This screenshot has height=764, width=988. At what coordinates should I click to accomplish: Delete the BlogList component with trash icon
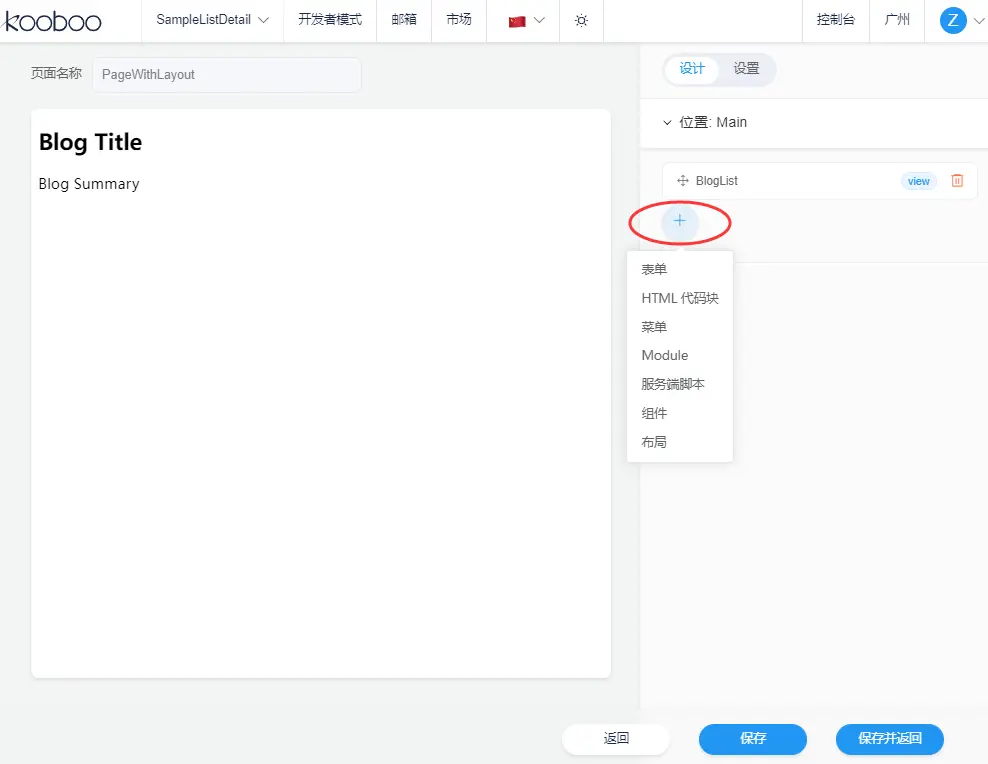(957, 181)
